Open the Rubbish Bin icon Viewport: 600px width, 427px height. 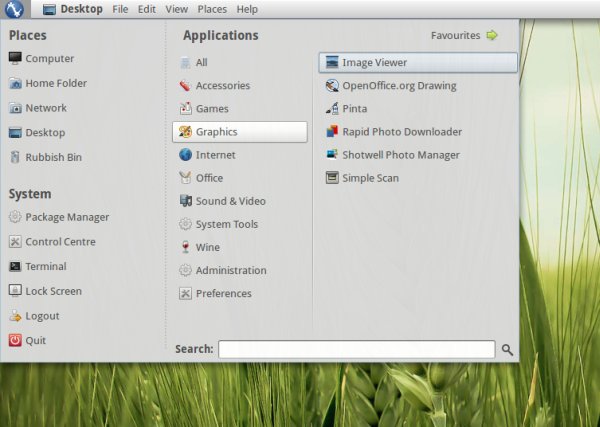coord(15,157)
